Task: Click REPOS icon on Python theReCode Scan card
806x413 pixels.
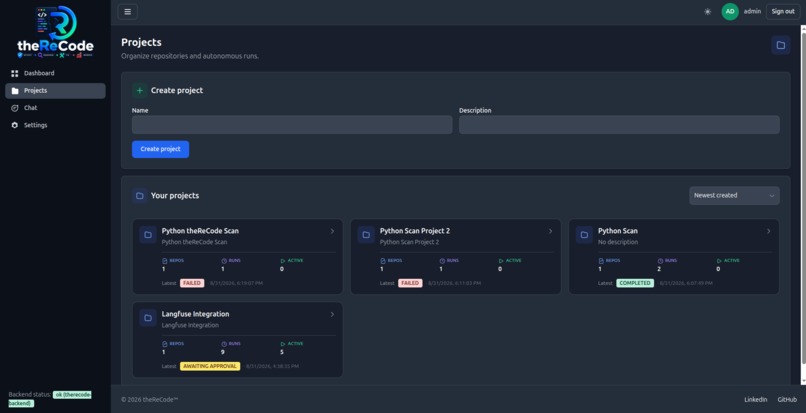Action: pyautogui.click(x=164, y=261)
